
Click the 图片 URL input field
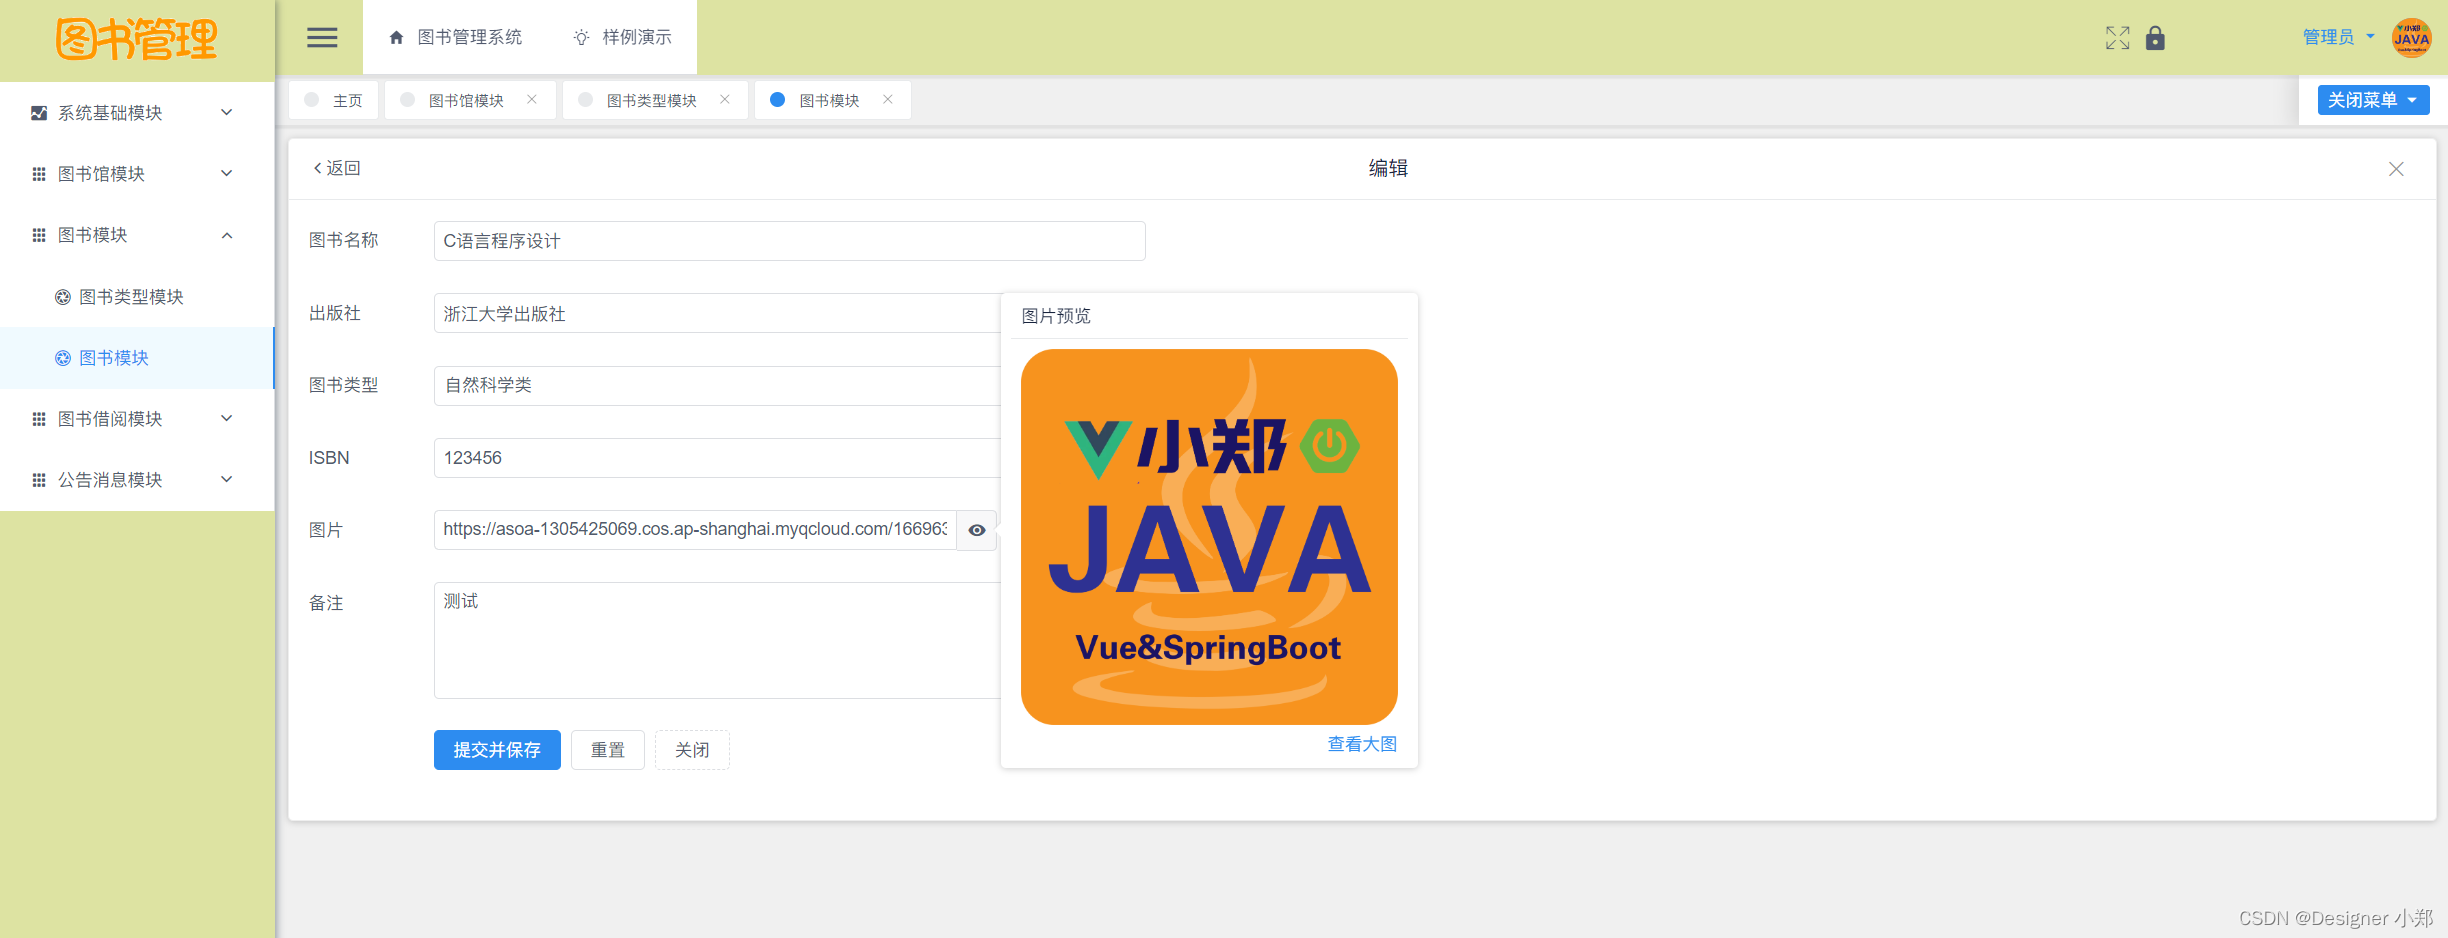coord(695,530)
